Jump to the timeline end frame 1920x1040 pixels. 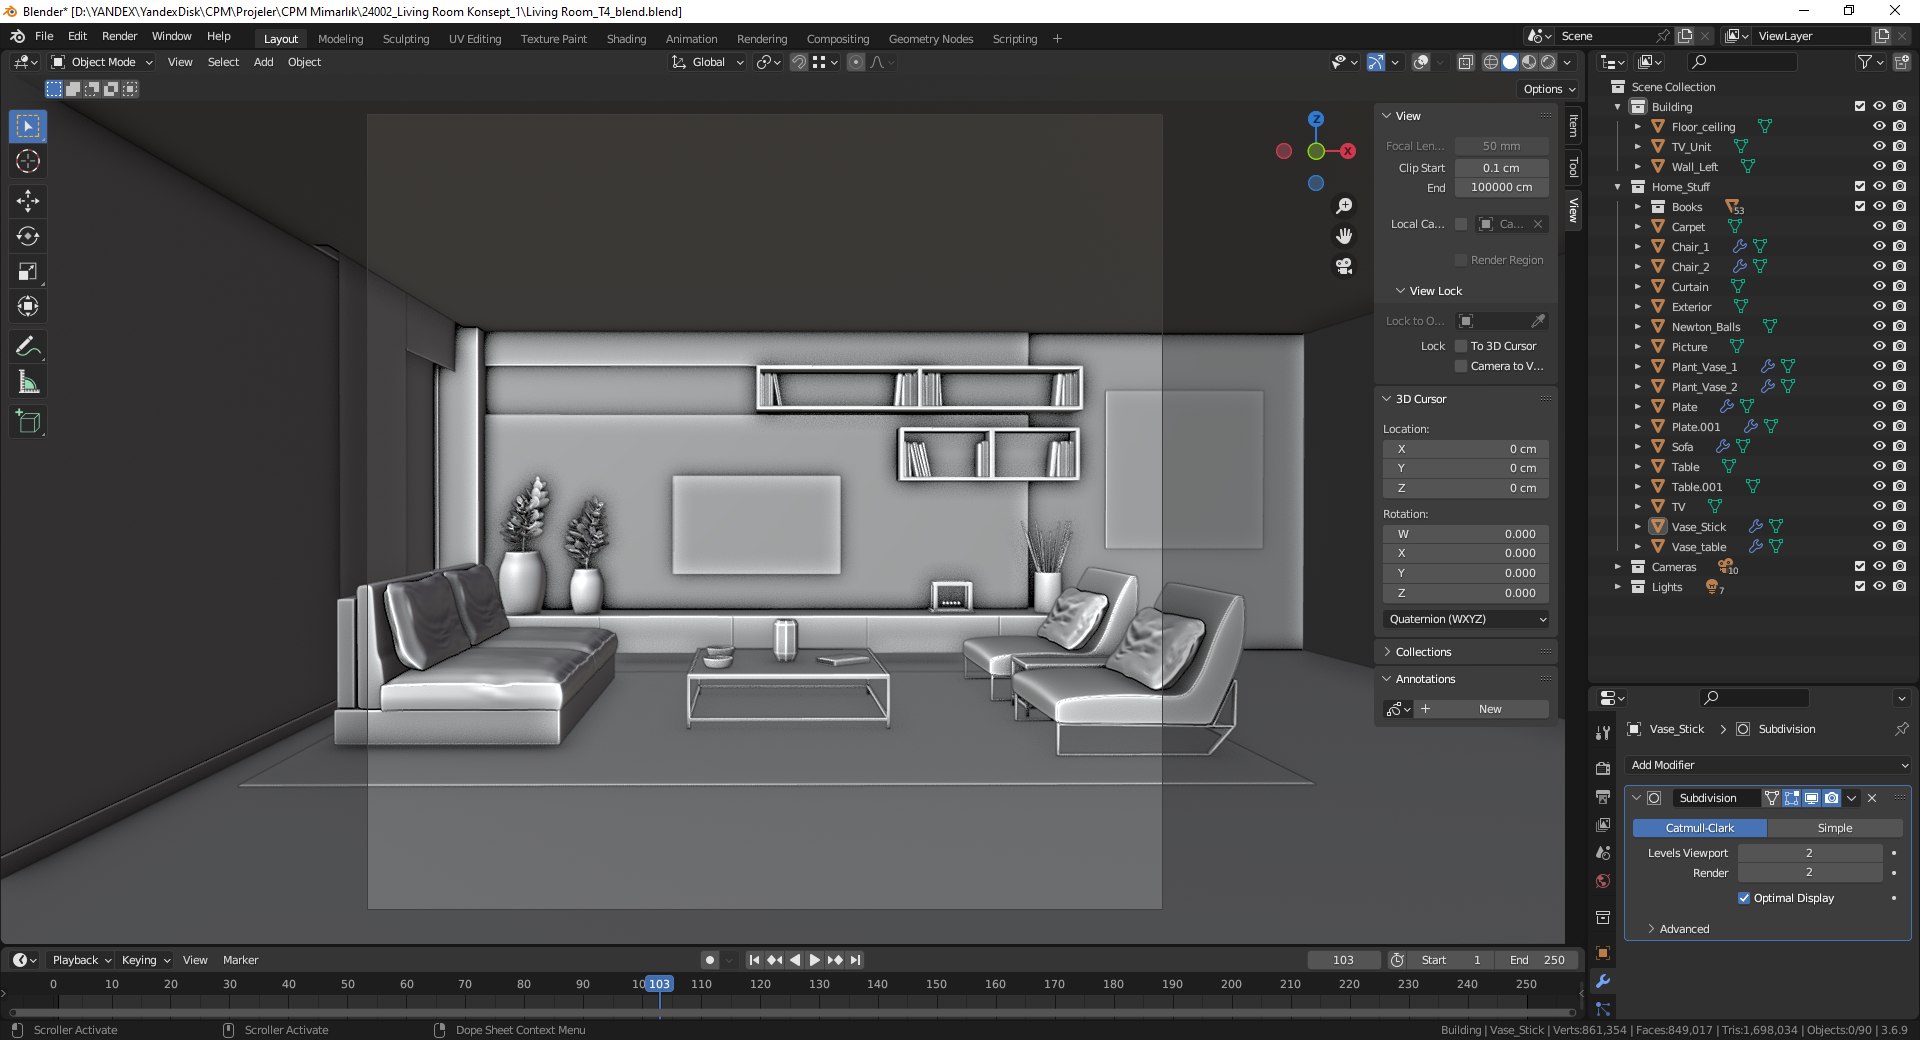(x=855, y=960)
